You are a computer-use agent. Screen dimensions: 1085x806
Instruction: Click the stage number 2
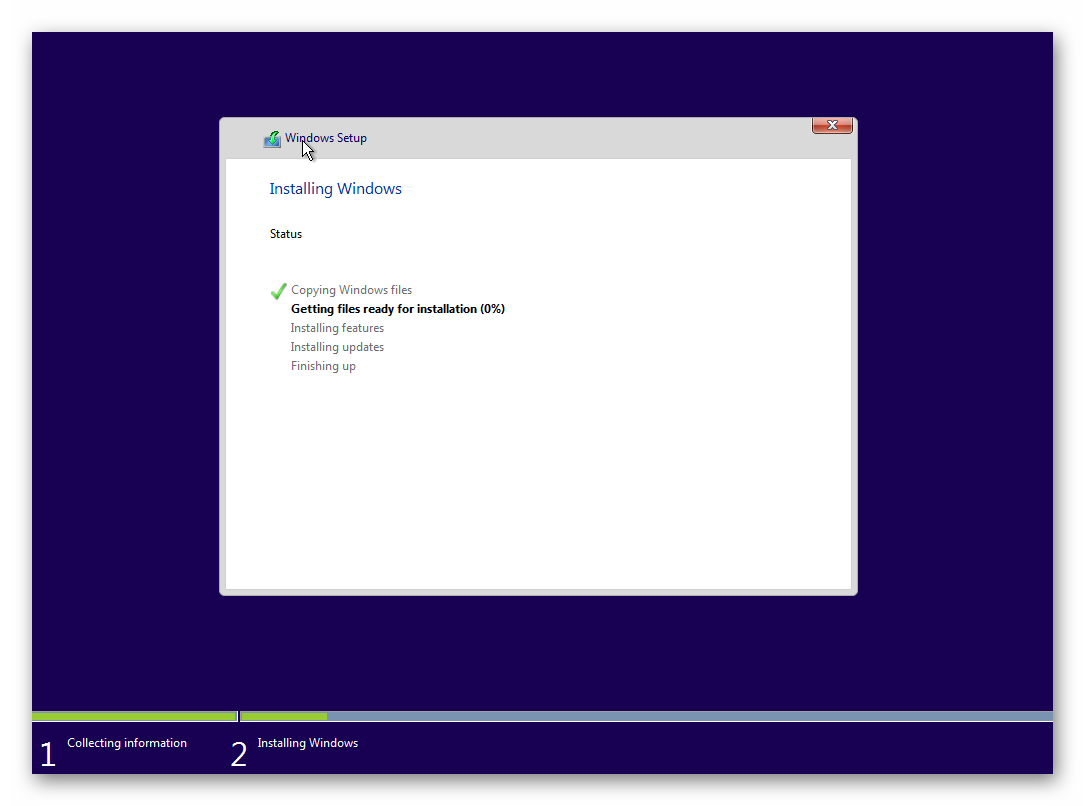[x=239, y=754]
